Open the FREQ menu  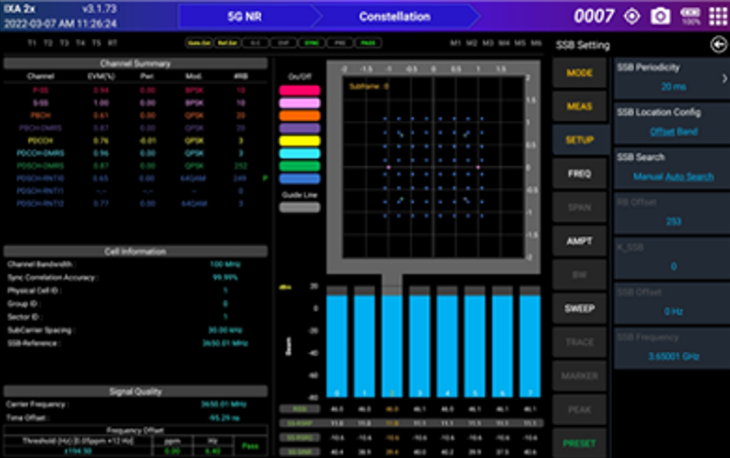579,174
